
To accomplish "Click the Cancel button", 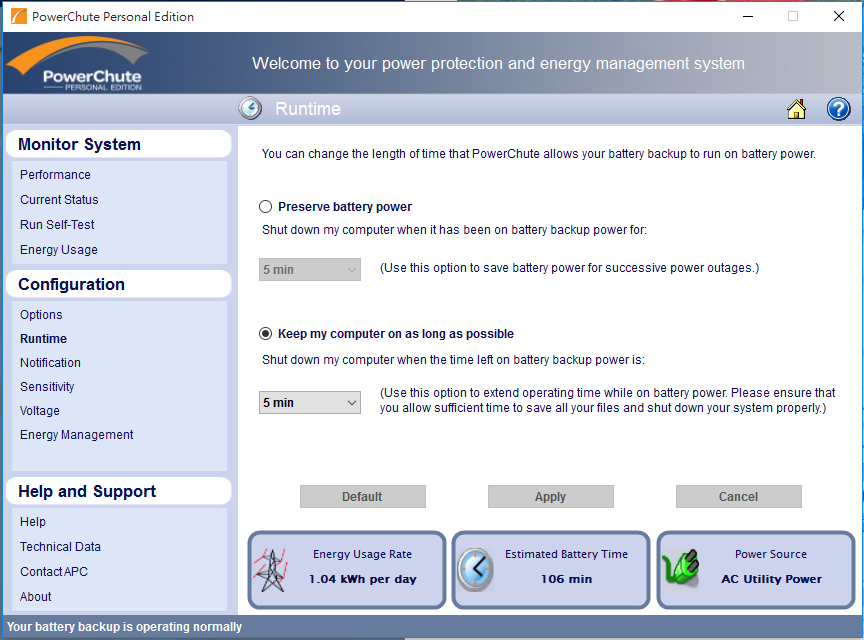I will pos(738,496).
